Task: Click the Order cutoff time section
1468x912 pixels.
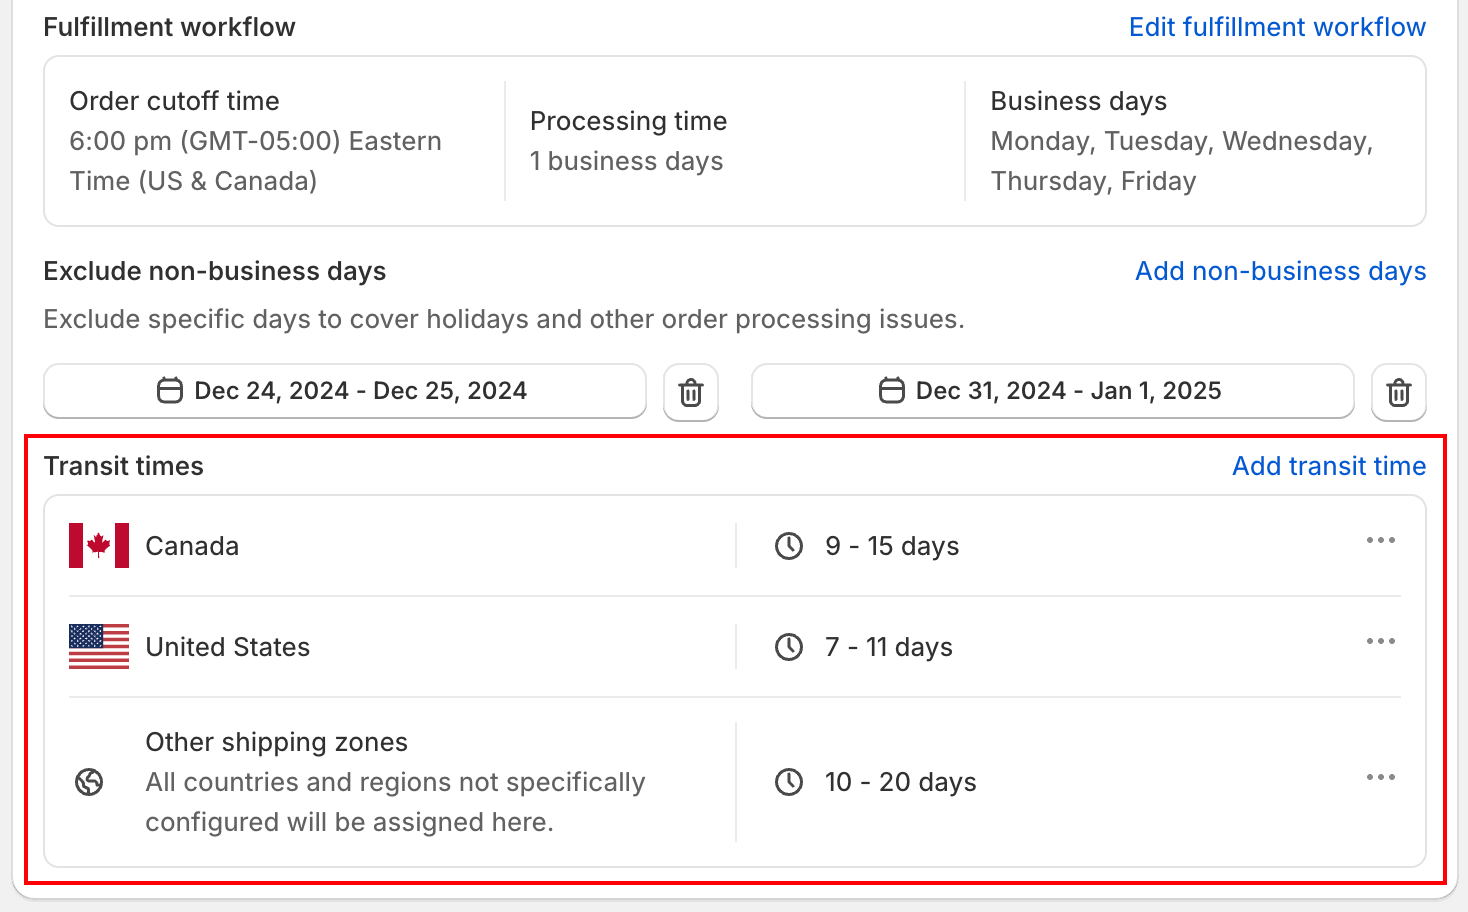Action: point(275,141)
